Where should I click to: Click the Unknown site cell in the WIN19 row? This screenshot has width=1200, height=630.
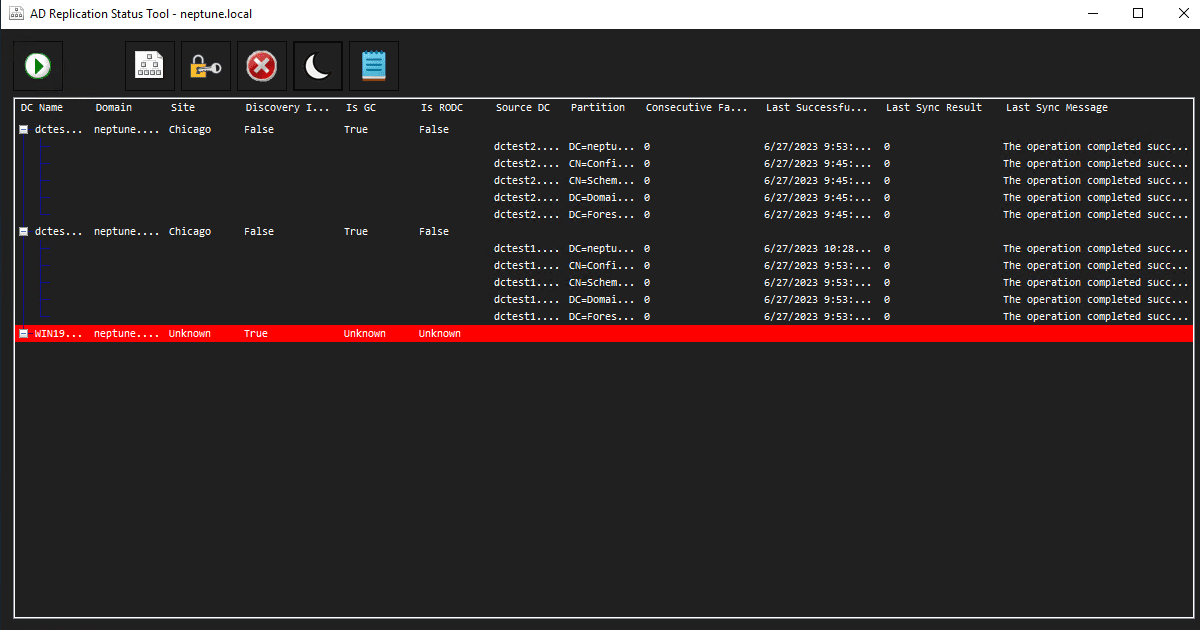click(x=190, y=334)
